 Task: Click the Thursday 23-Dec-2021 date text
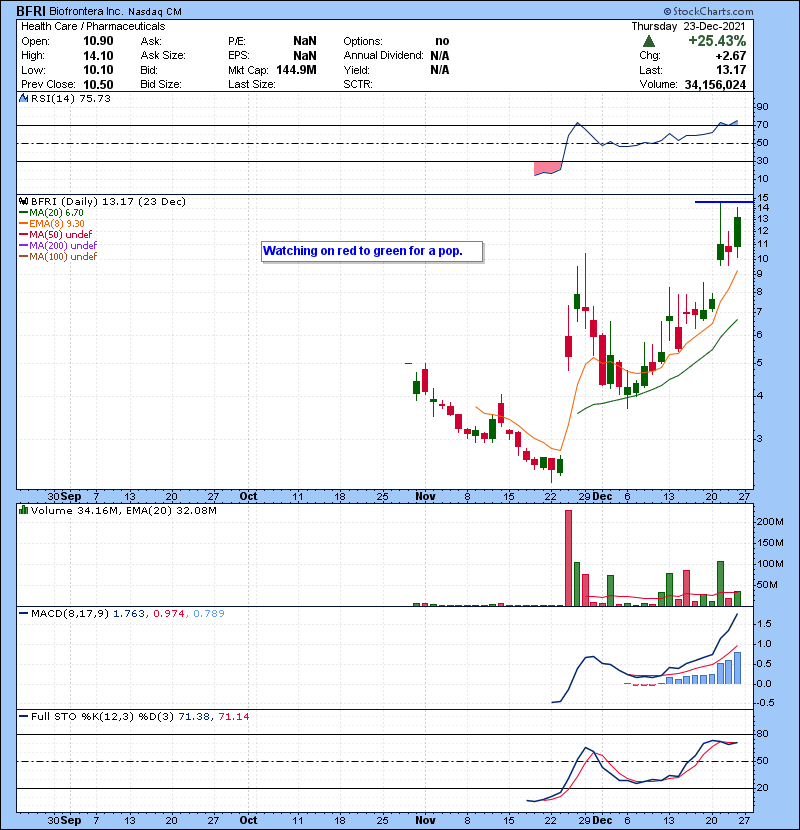(688, 26)
